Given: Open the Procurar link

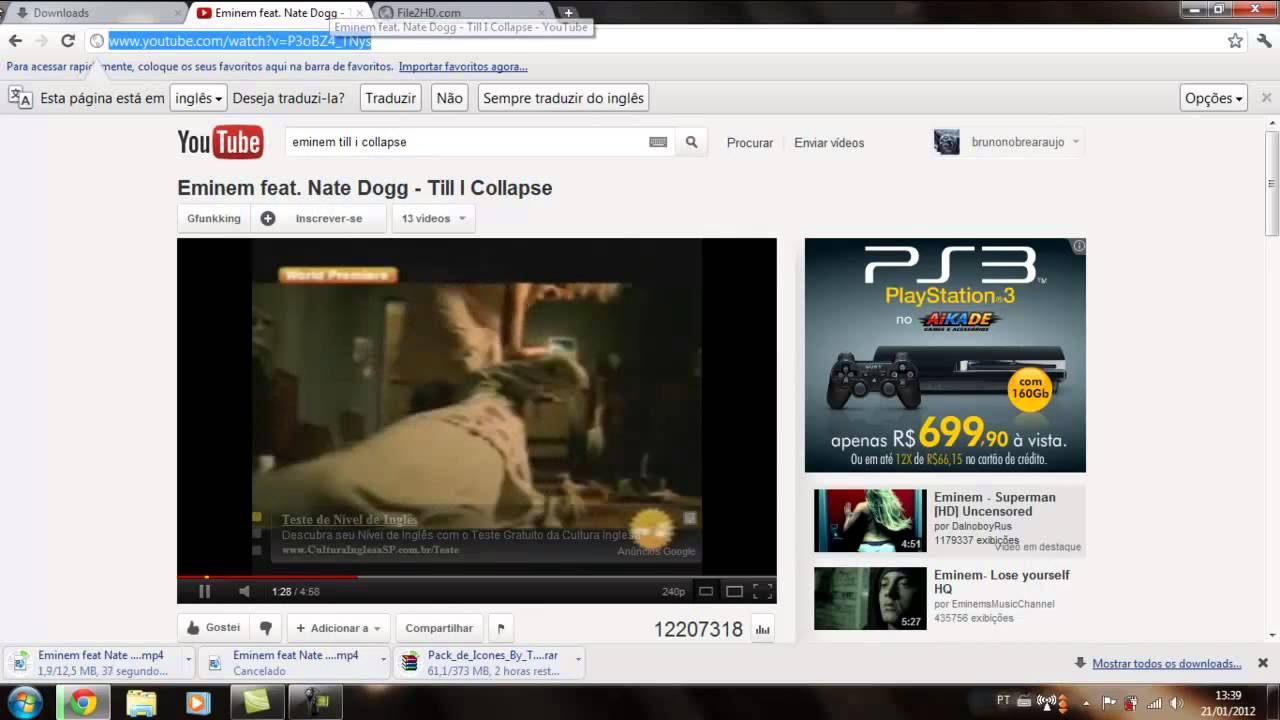Looking at the screenshot, I should click(750, 143).
